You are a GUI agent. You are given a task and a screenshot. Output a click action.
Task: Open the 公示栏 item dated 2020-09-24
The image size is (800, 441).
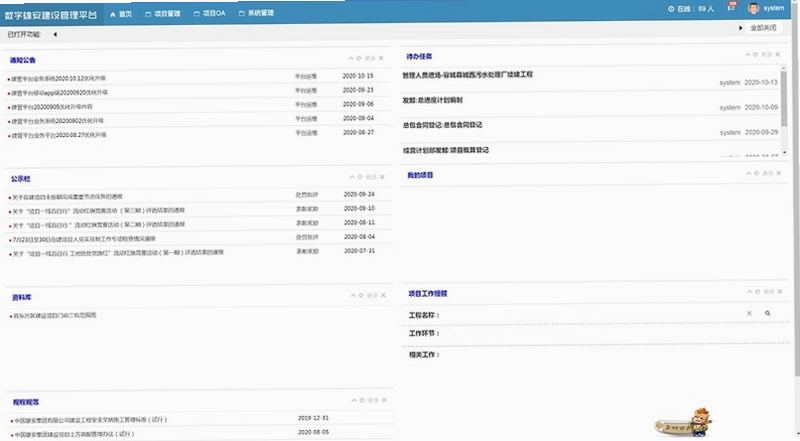point(67,197)
